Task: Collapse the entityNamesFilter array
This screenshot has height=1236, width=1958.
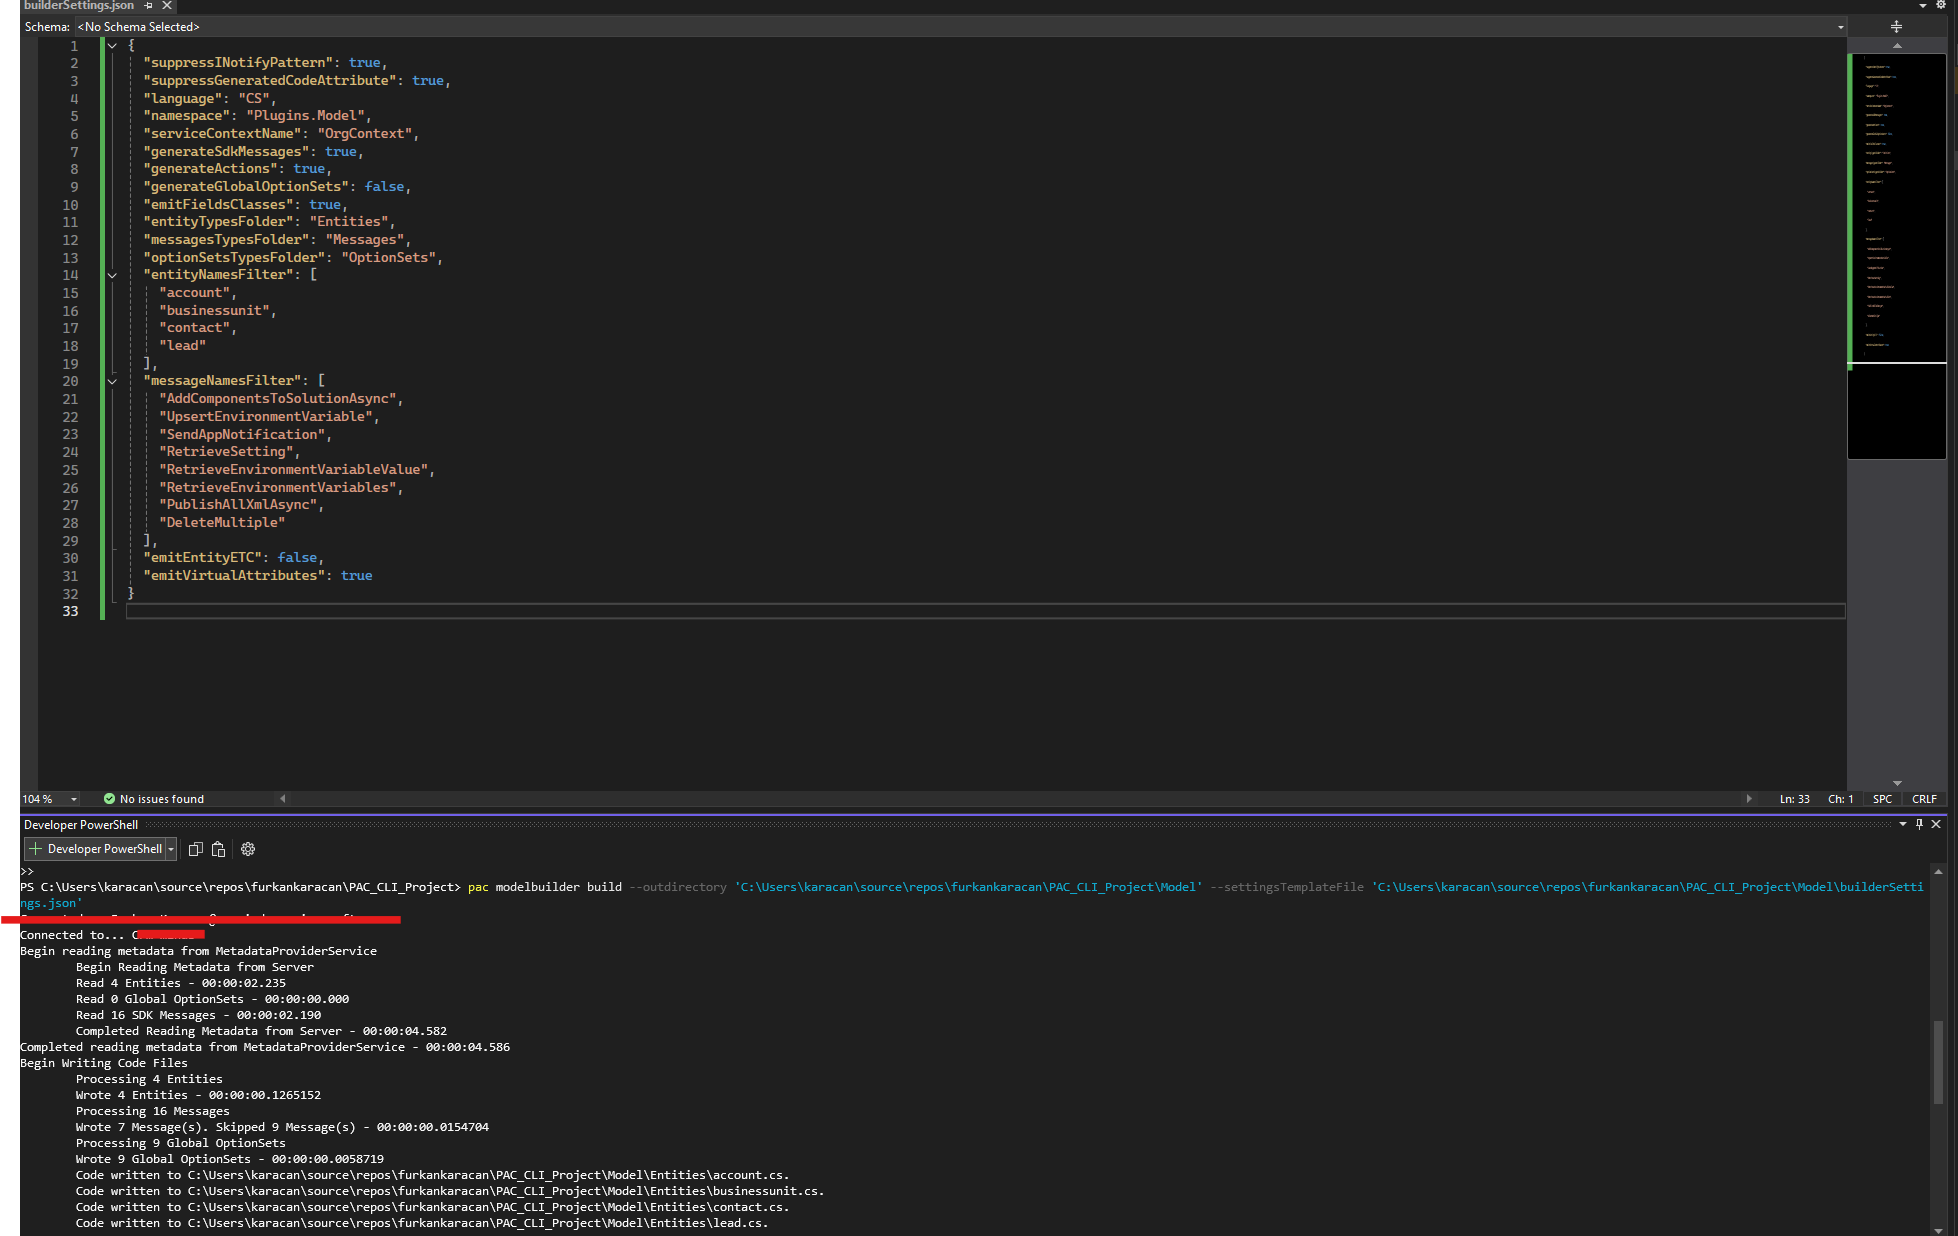Action: [x=111, y=275]
